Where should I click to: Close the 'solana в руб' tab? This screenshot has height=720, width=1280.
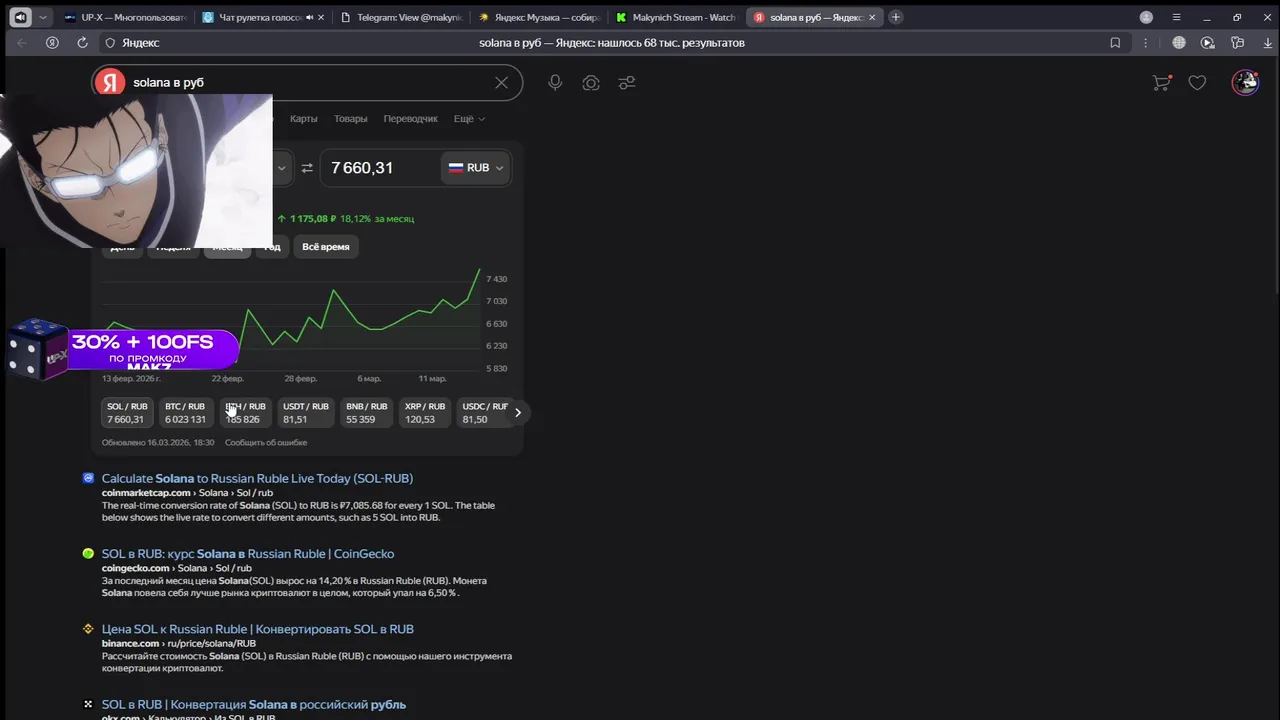pyautogui.click(x=874, y=17)
